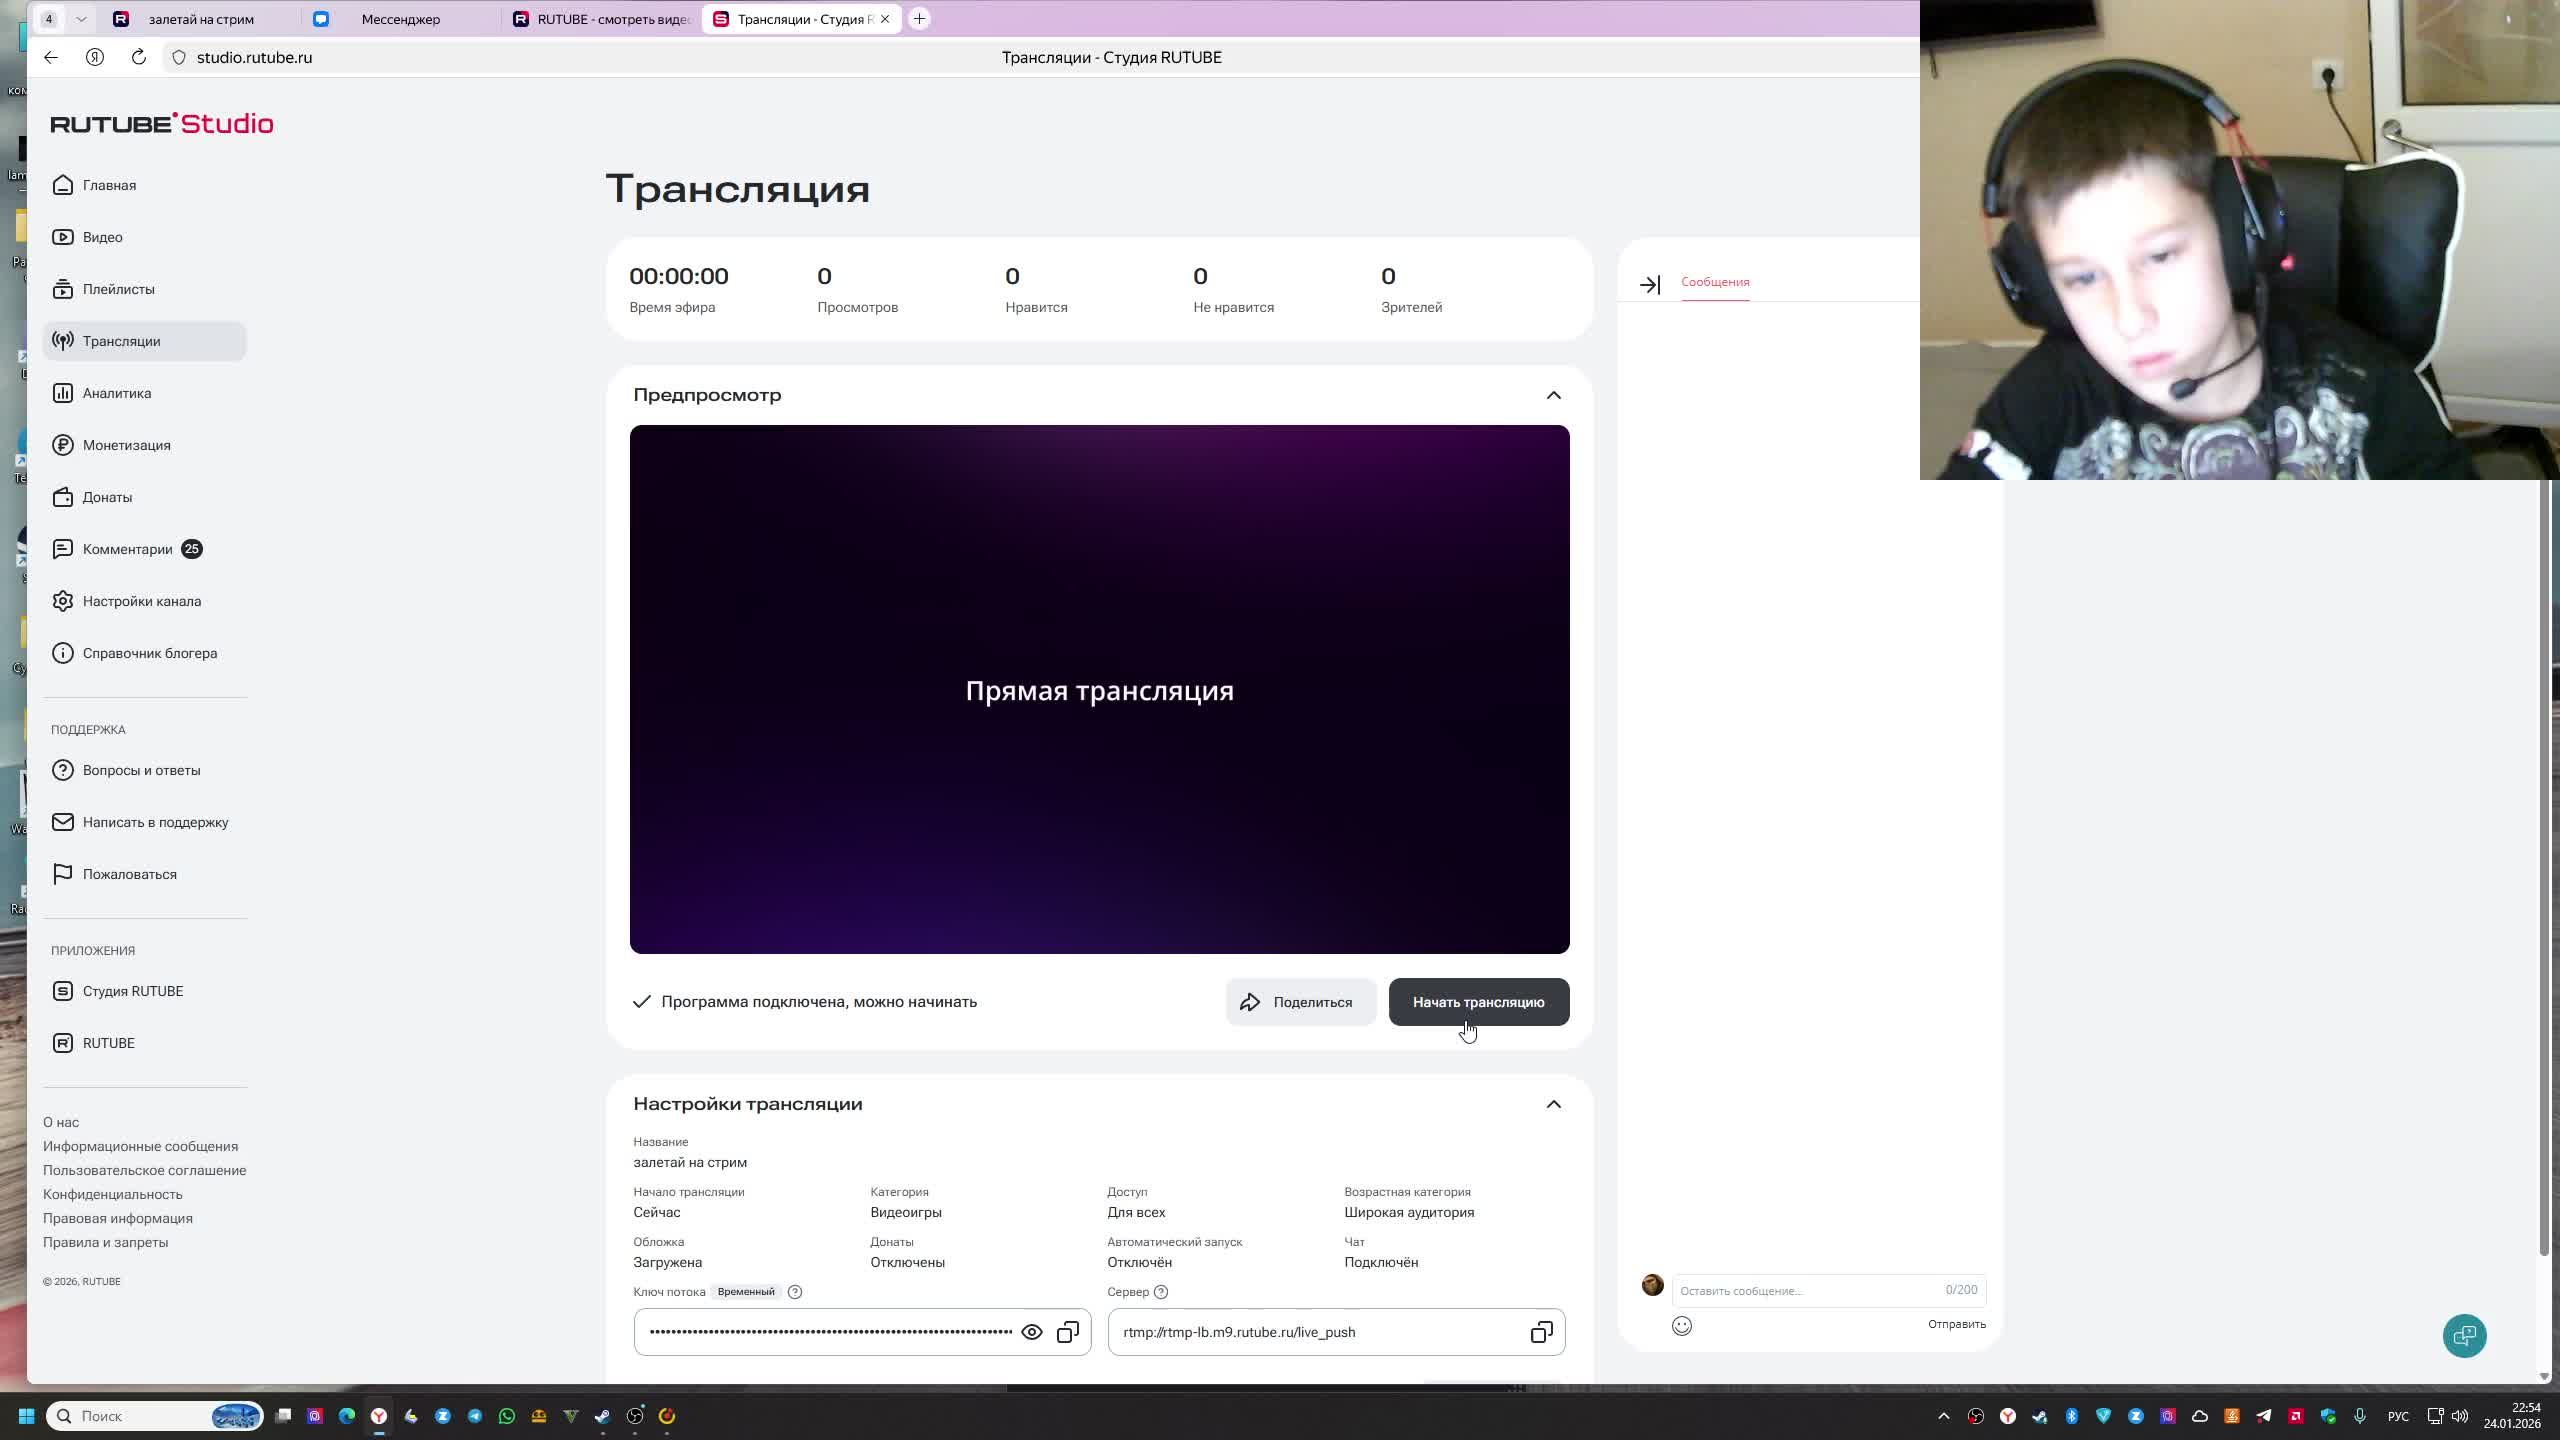The width and height of the screenshot is (2560, 1440).
Task: Collapse the Настройки трансляции section
Action: pyautogui.click(x=1554, y=1104)
